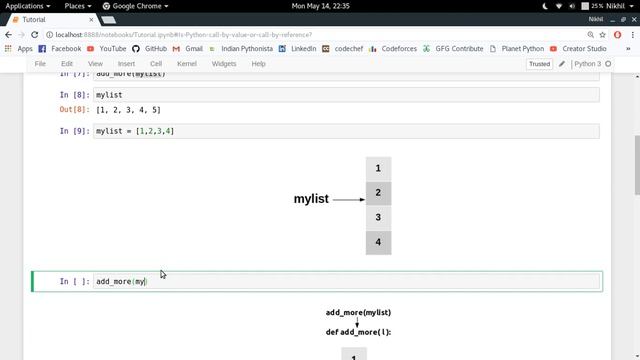Click the address bar URL
The width and height of the screenshot is (640, 360).
(x=184, y=35)
